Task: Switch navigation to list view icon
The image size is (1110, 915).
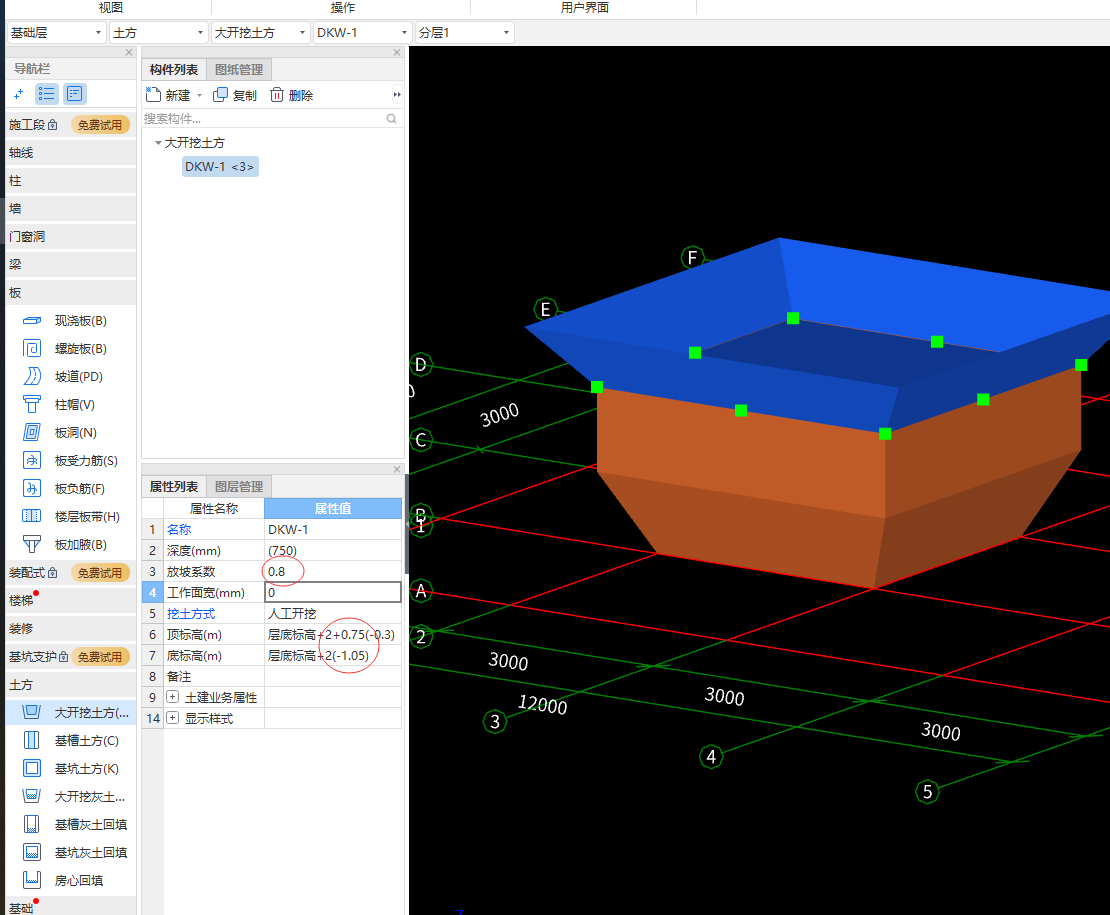Action: coord(47,93)
